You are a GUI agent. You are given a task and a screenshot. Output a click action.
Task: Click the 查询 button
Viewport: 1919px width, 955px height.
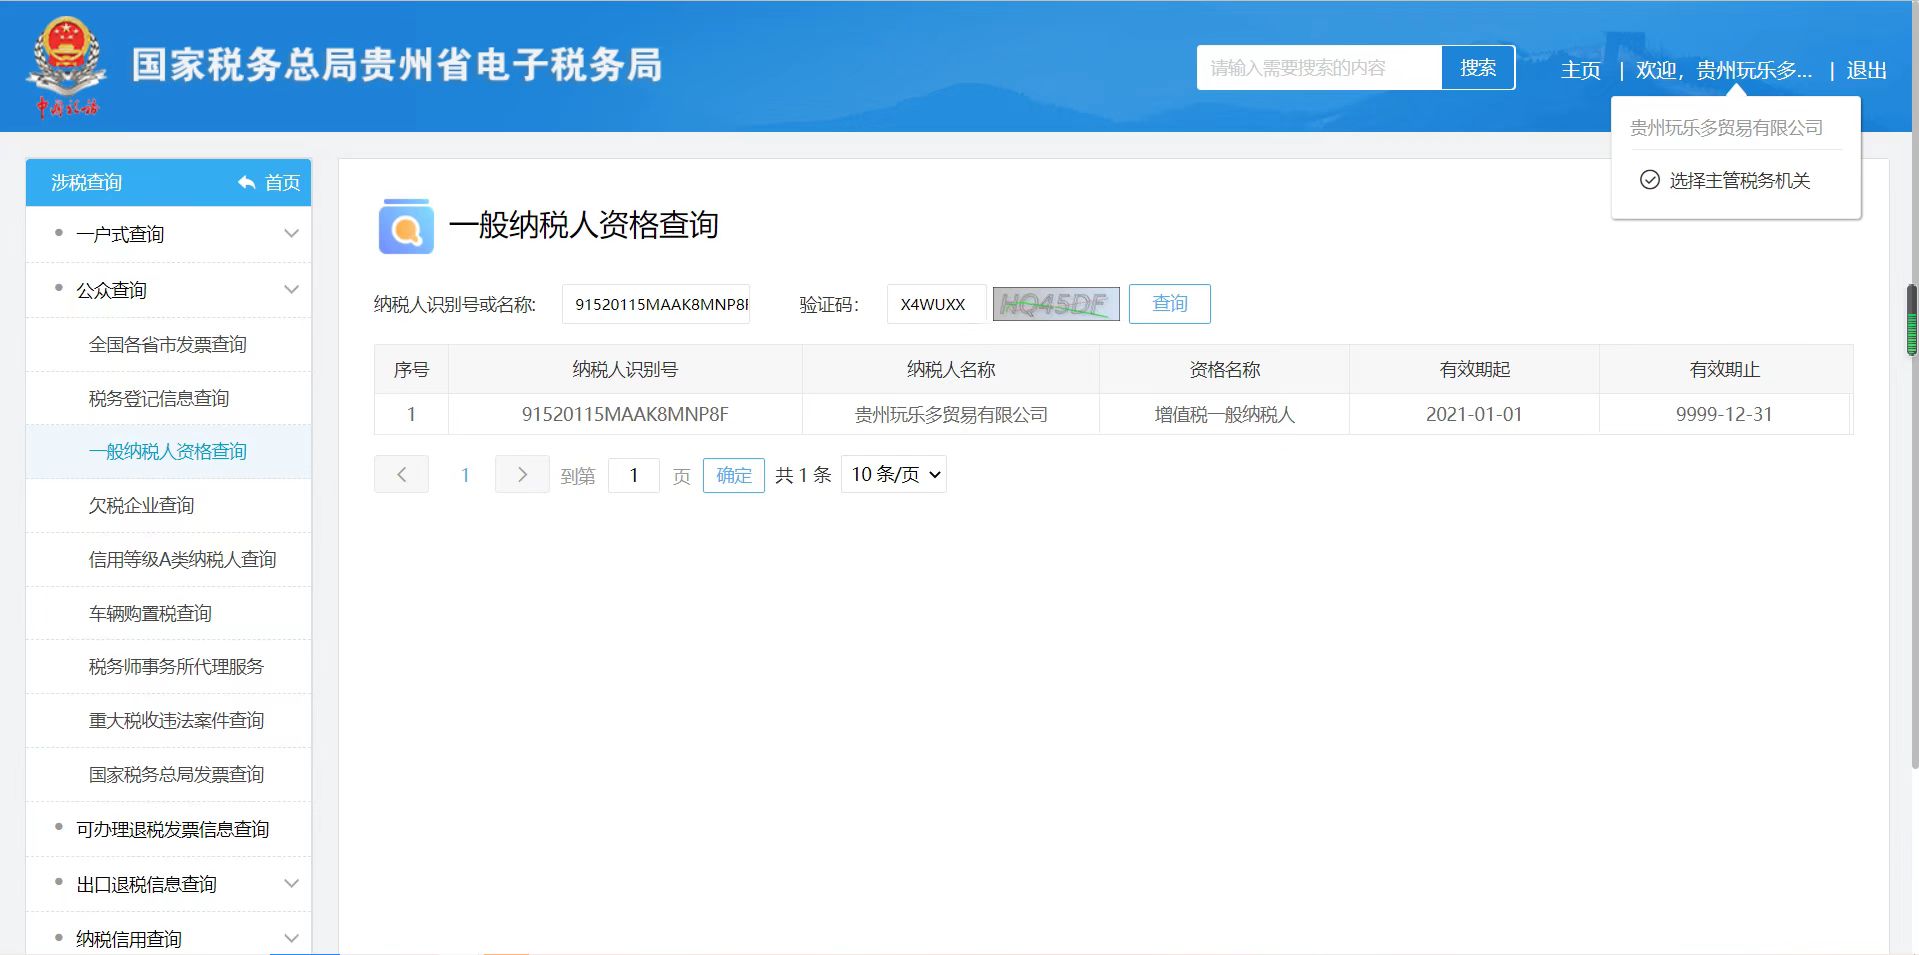(x=1169, y=304)
